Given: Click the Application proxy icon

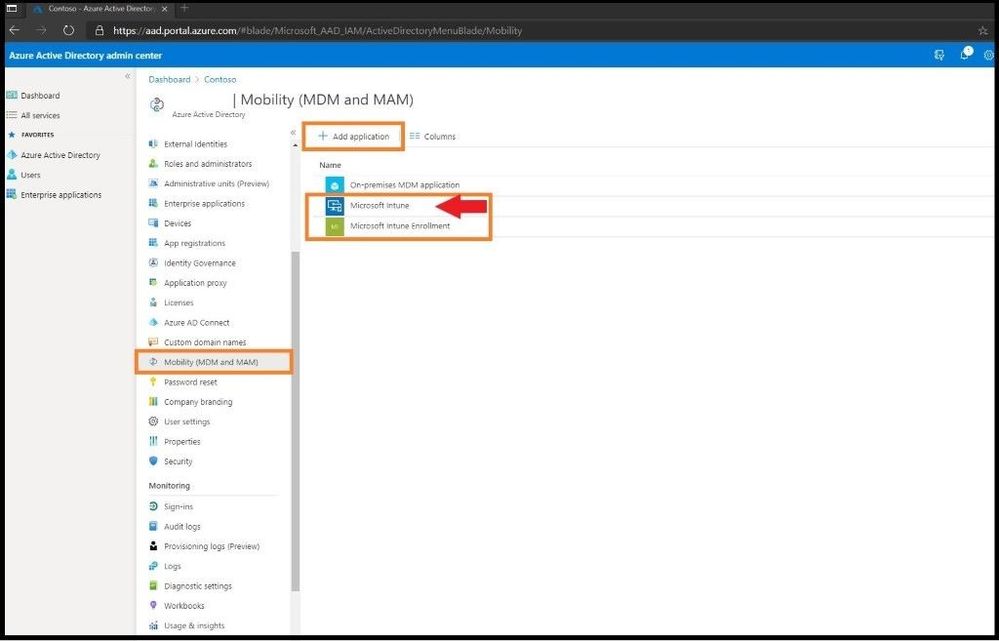Looking at the screenshot, I should (153, 282).
